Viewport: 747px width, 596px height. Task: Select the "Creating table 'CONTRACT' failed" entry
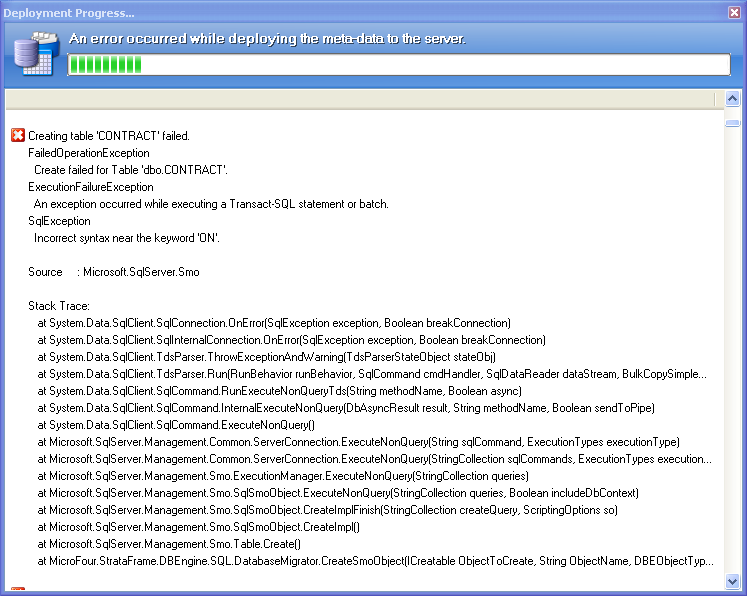[x=109, y=136]
